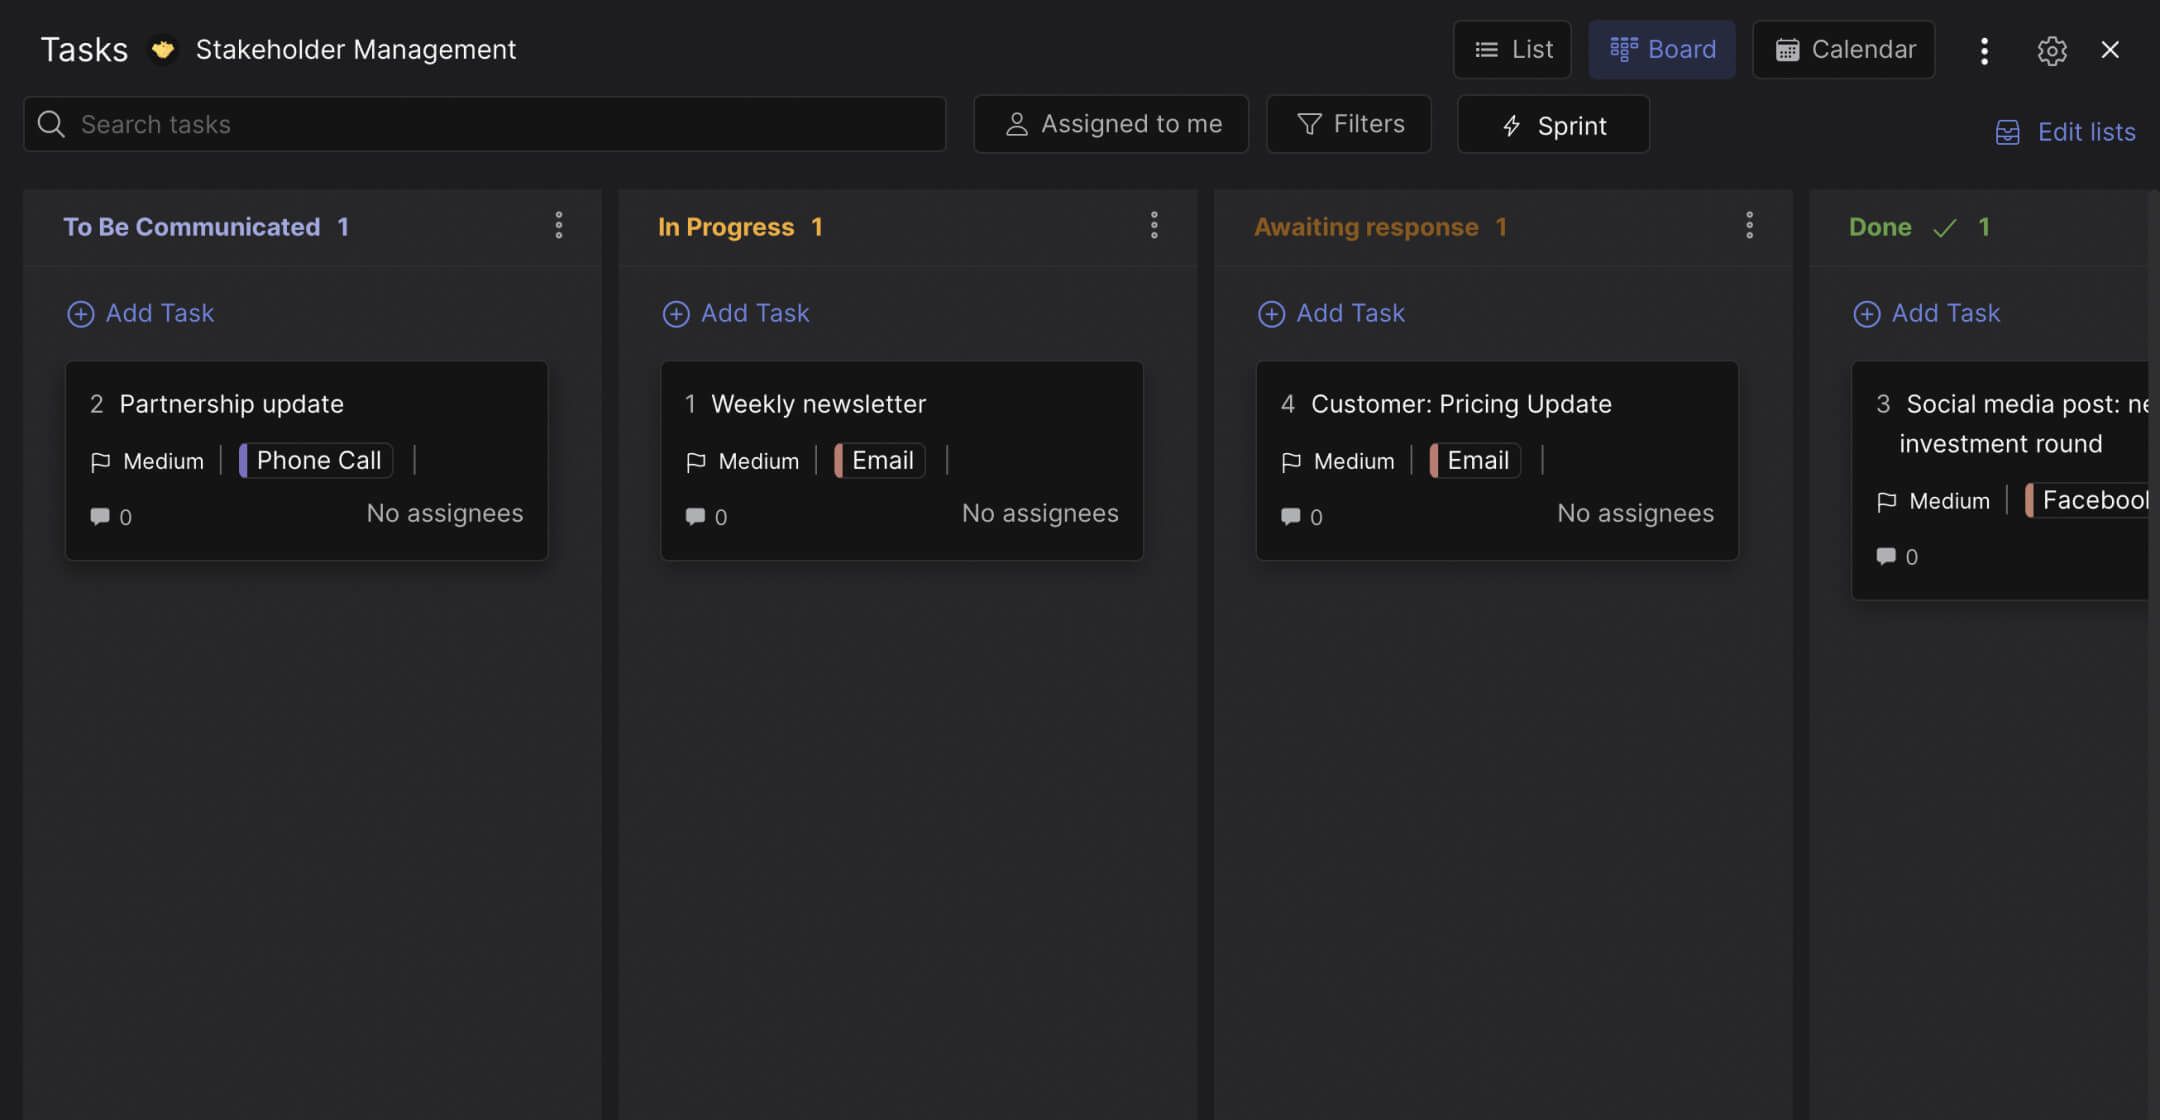
Task: Switch to the List view tab
Action: [x=1512, y=49]
